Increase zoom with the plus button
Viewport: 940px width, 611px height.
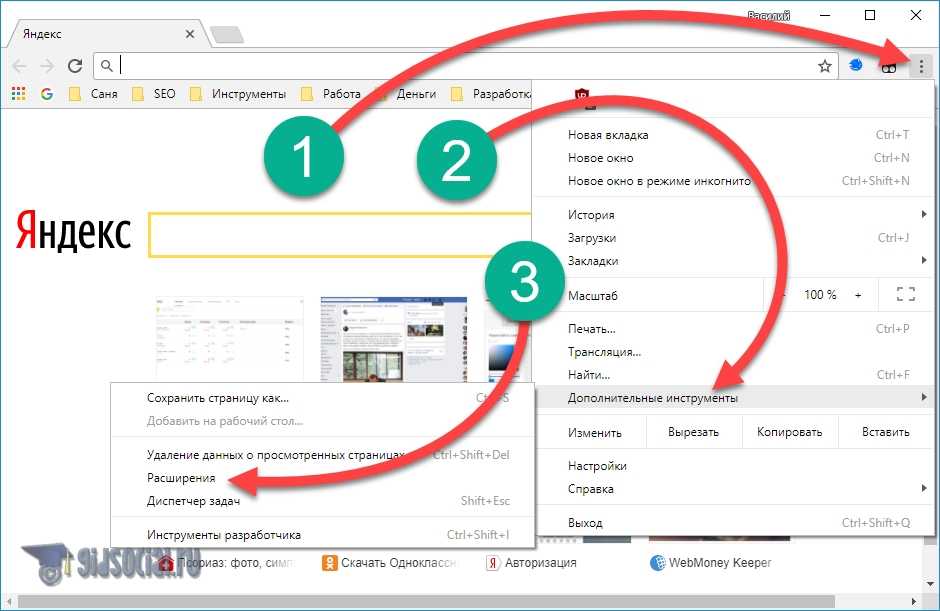(858, 295)
